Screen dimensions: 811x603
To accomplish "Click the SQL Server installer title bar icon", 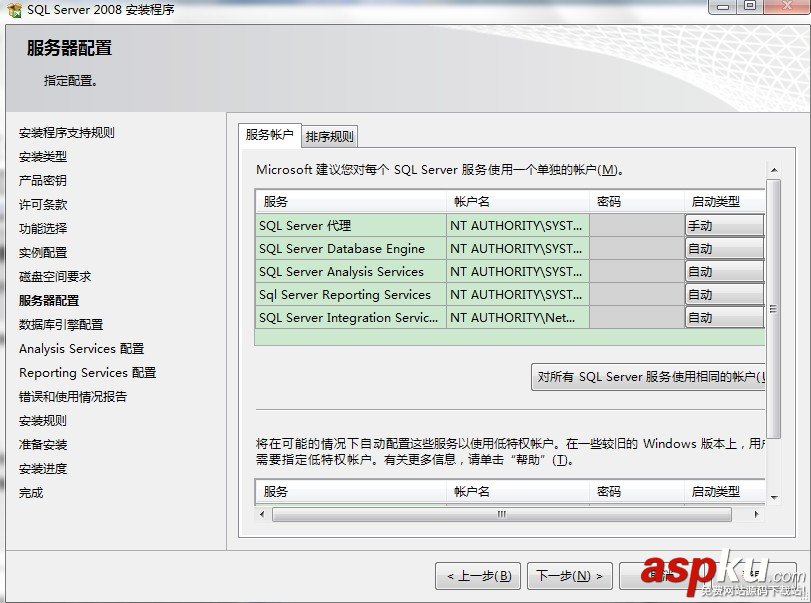I will [x=14, y=10].
